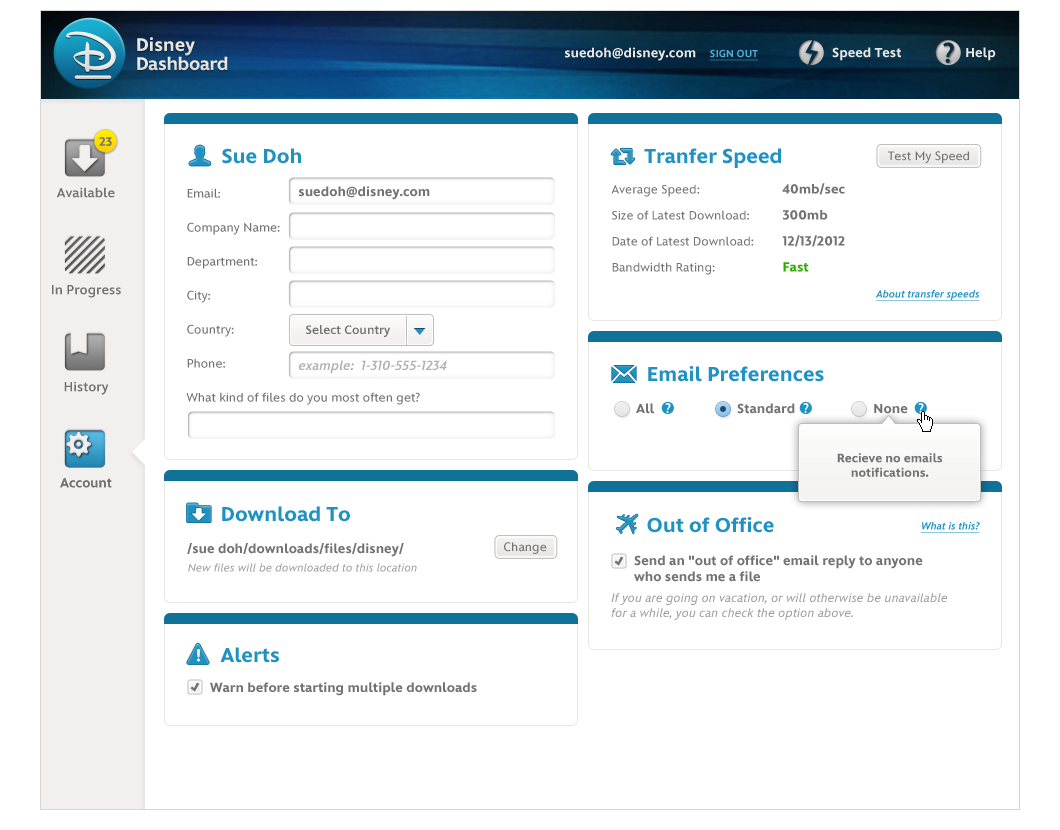Open the History panel from sidebar
This screenshot has width=1060, height=830.
pyautogui.click(x=84, y=352)
